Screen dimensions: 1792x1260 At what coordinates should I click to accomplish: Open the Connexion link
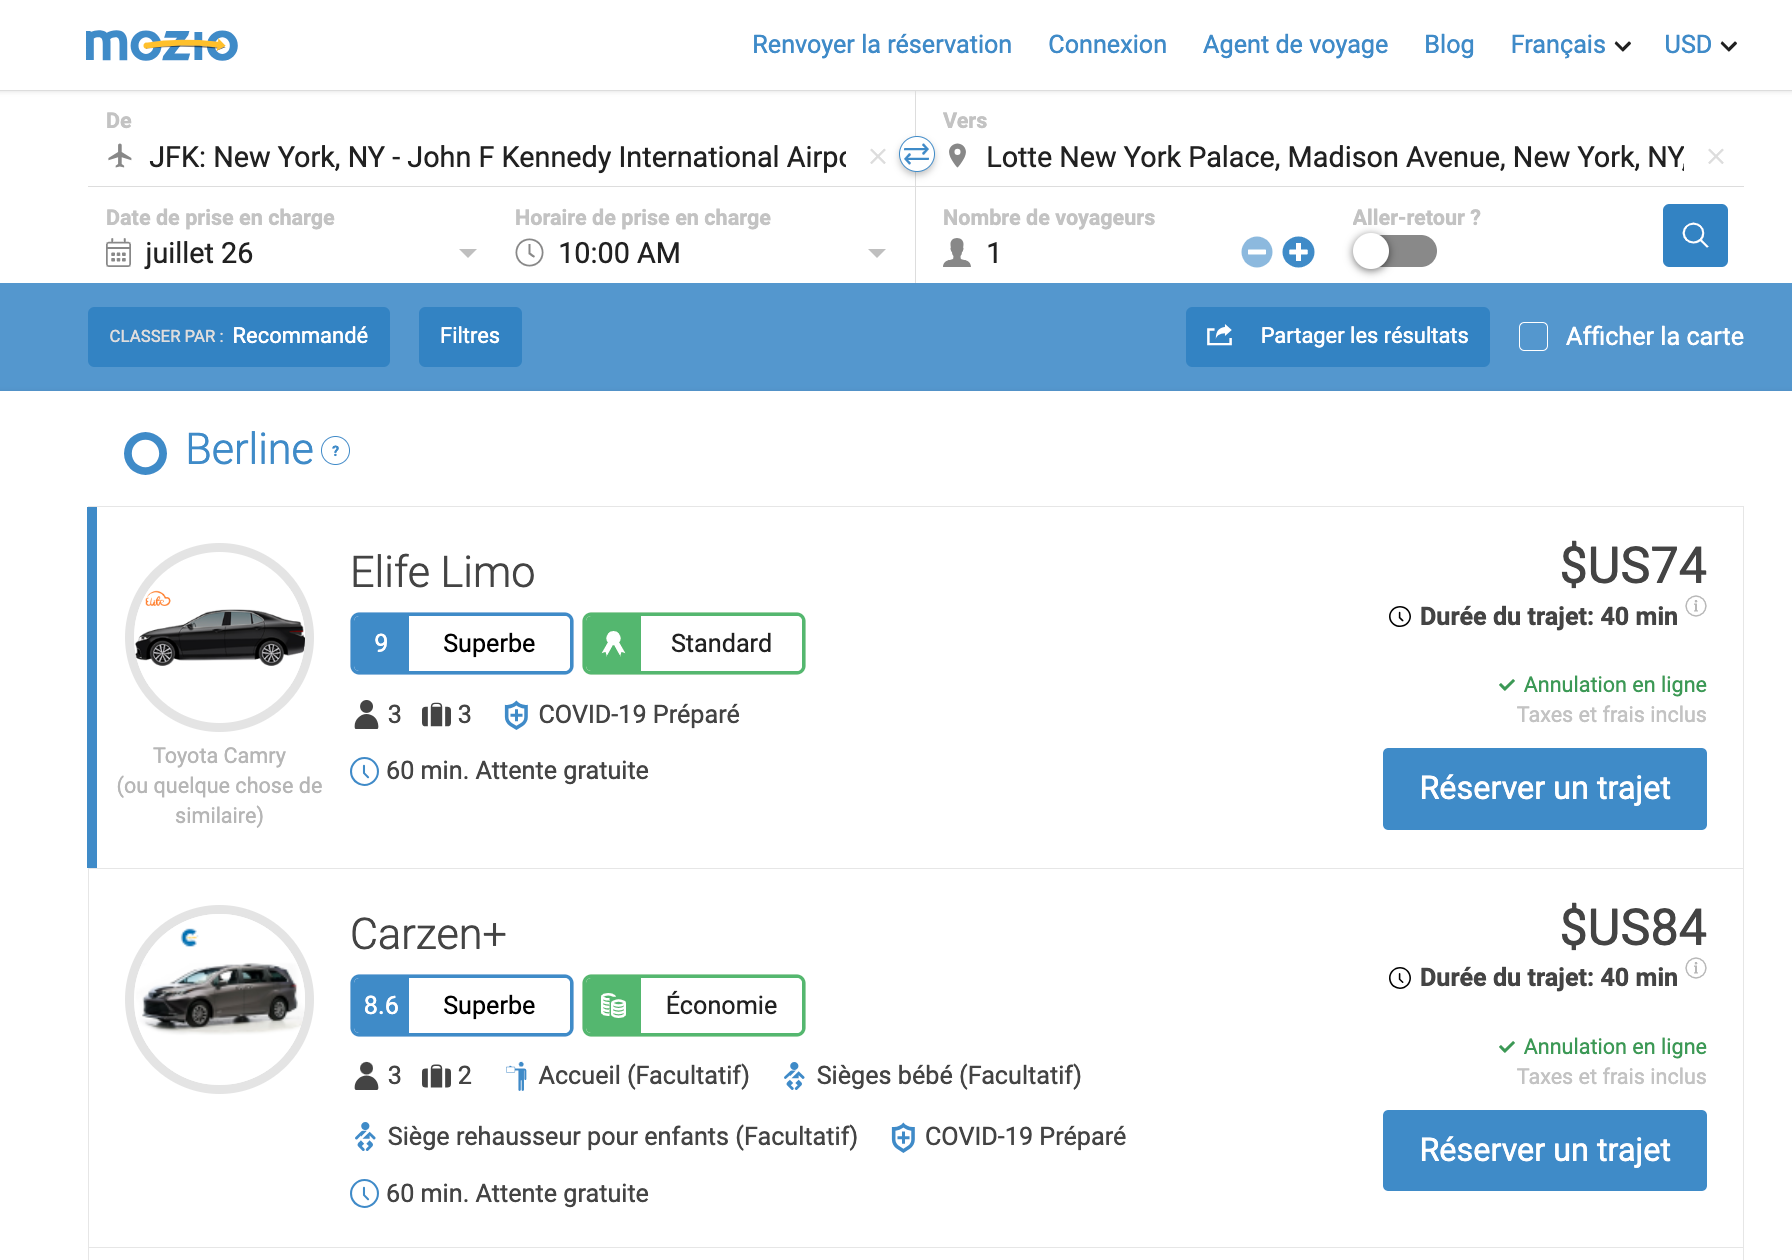(x=1107, y=45)
